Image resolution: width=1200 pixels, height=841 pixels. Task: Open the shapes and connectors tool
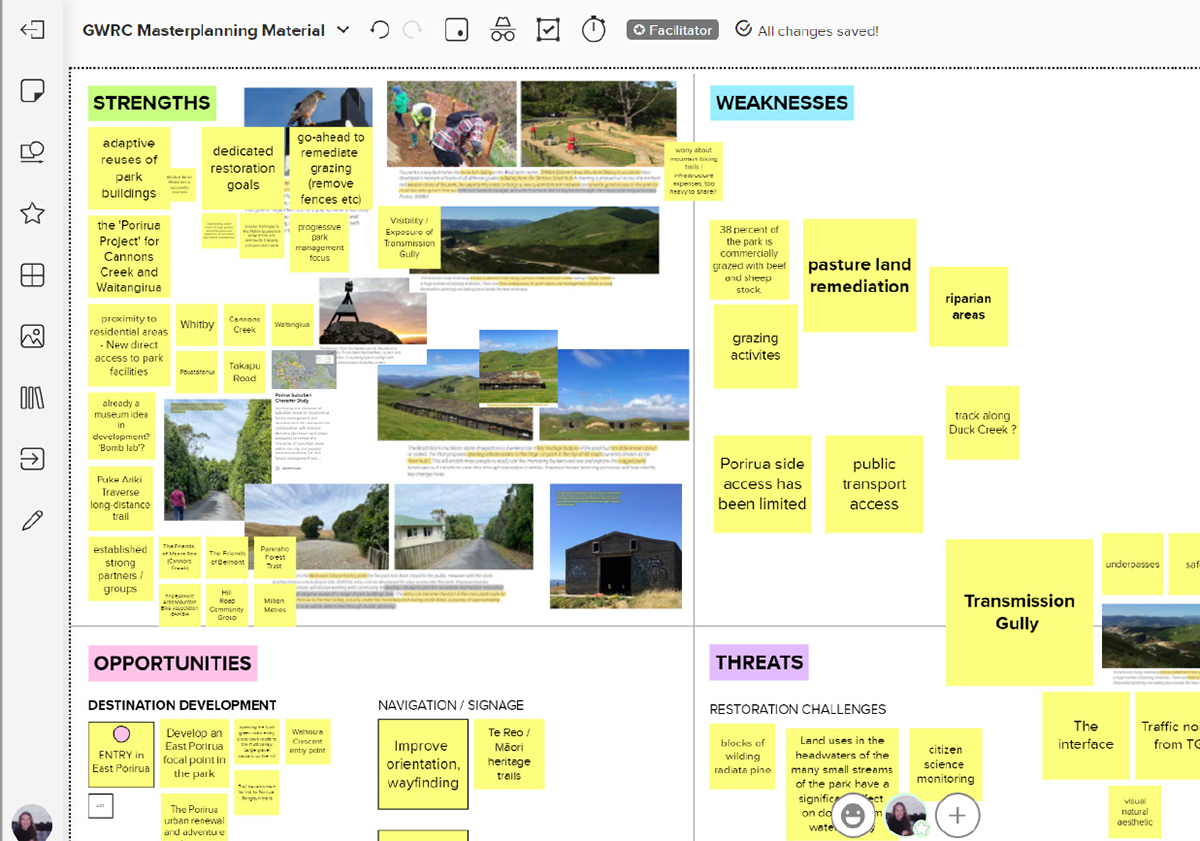point(32,152)
